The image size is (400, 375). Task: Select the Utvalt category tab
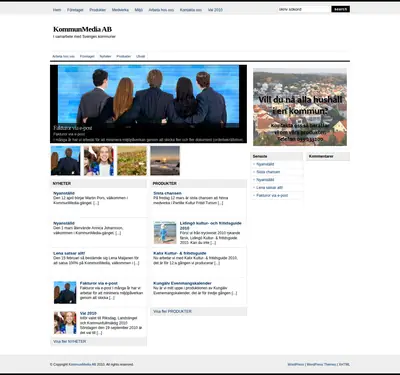[140, 56]
